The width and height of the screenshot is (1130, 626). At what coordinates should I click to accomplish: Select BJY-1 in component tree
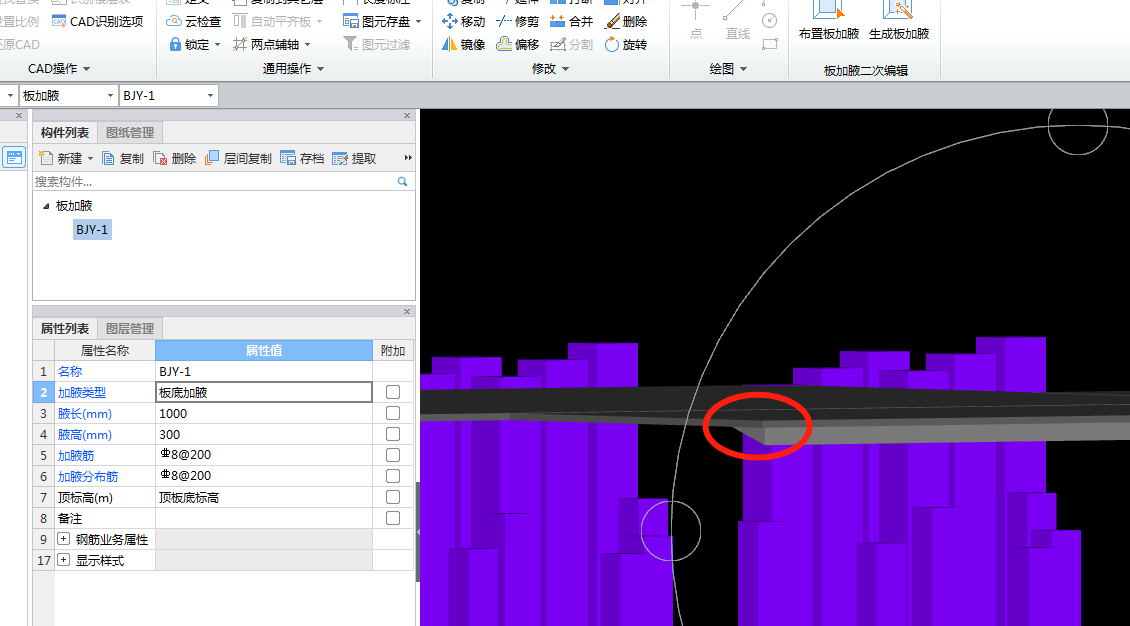[x=92, y=230]
